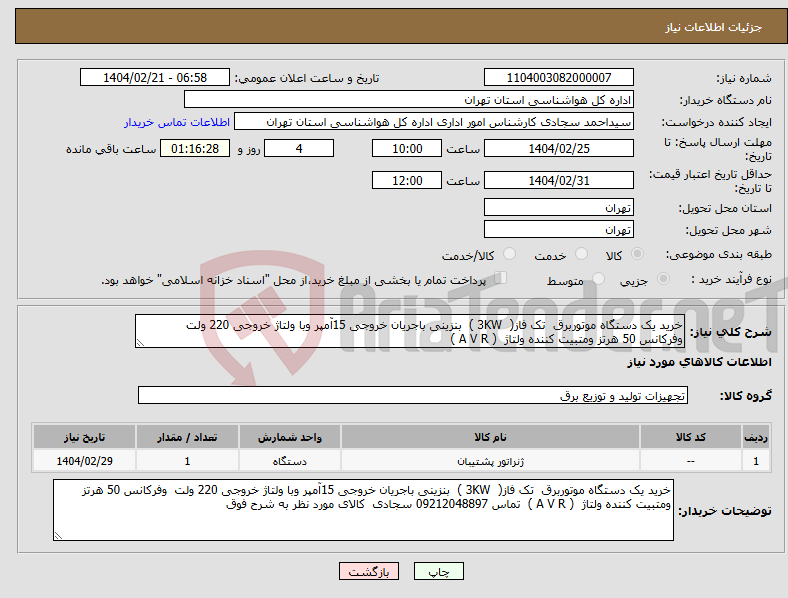Click the واحد شمارش column header
This screenshot has width=788, height=598.
[x=289, y=437]
